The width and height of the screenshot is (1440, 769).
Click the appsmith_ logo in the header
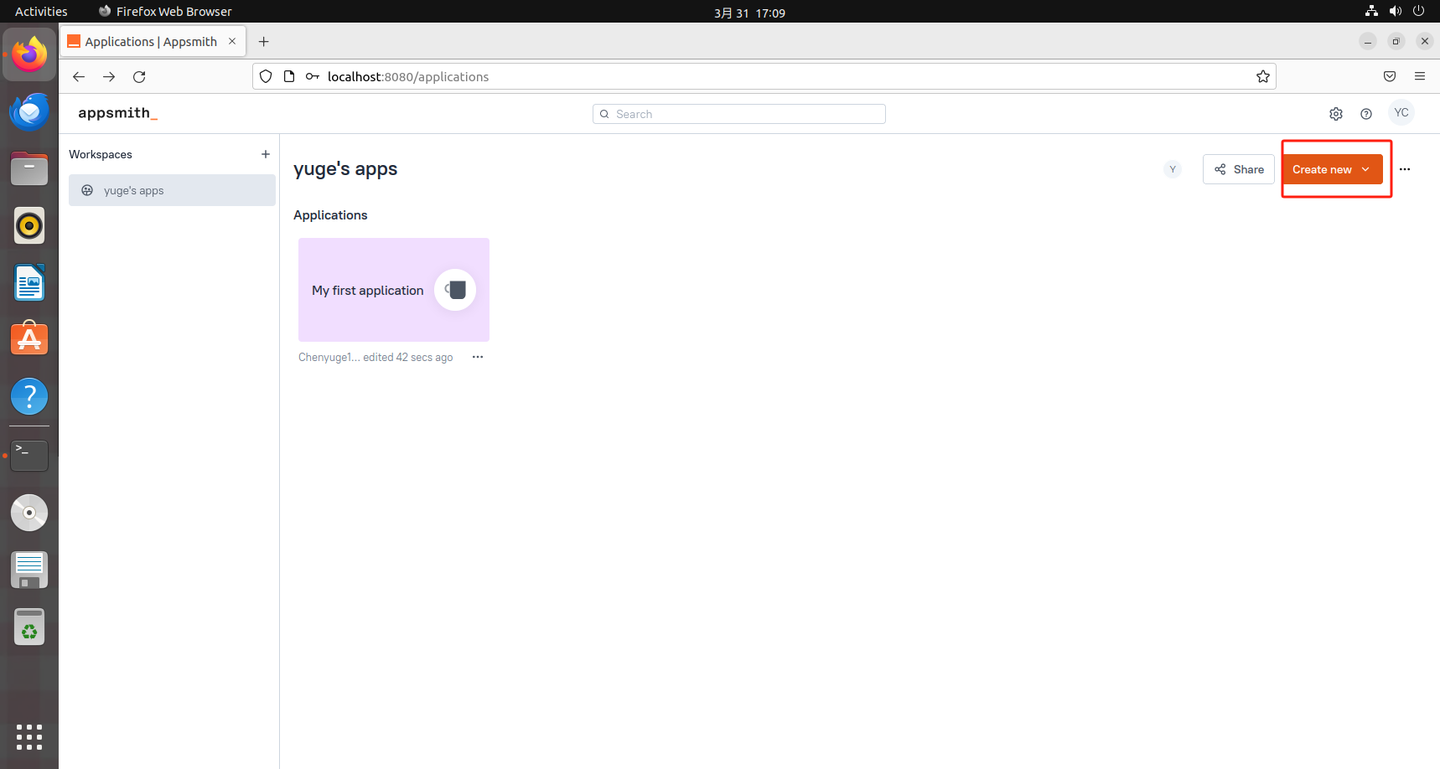[117, 113]
